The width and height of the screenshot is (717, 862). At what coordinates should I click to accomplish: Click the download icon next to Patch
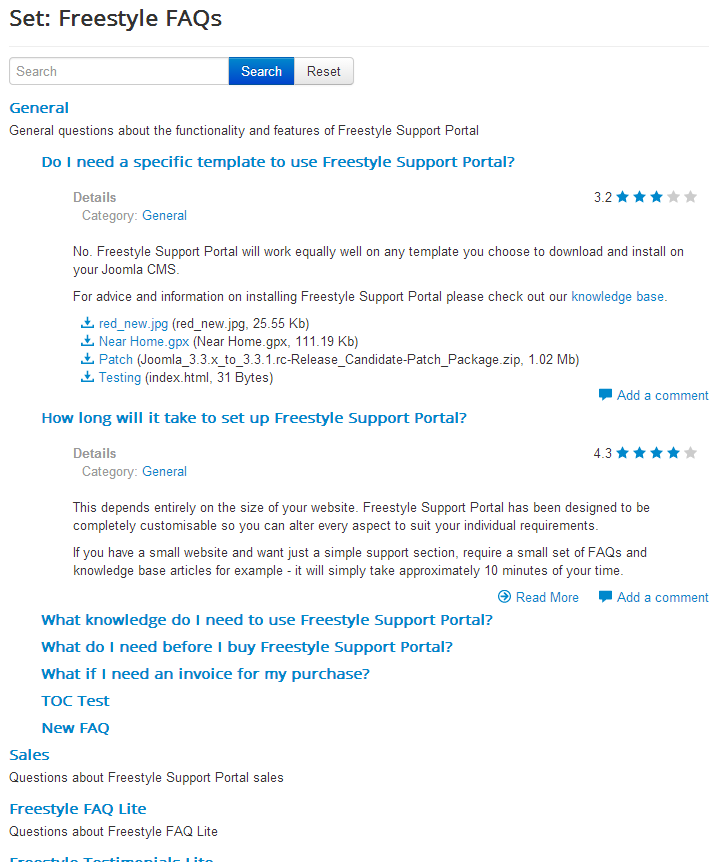[87, 359]
